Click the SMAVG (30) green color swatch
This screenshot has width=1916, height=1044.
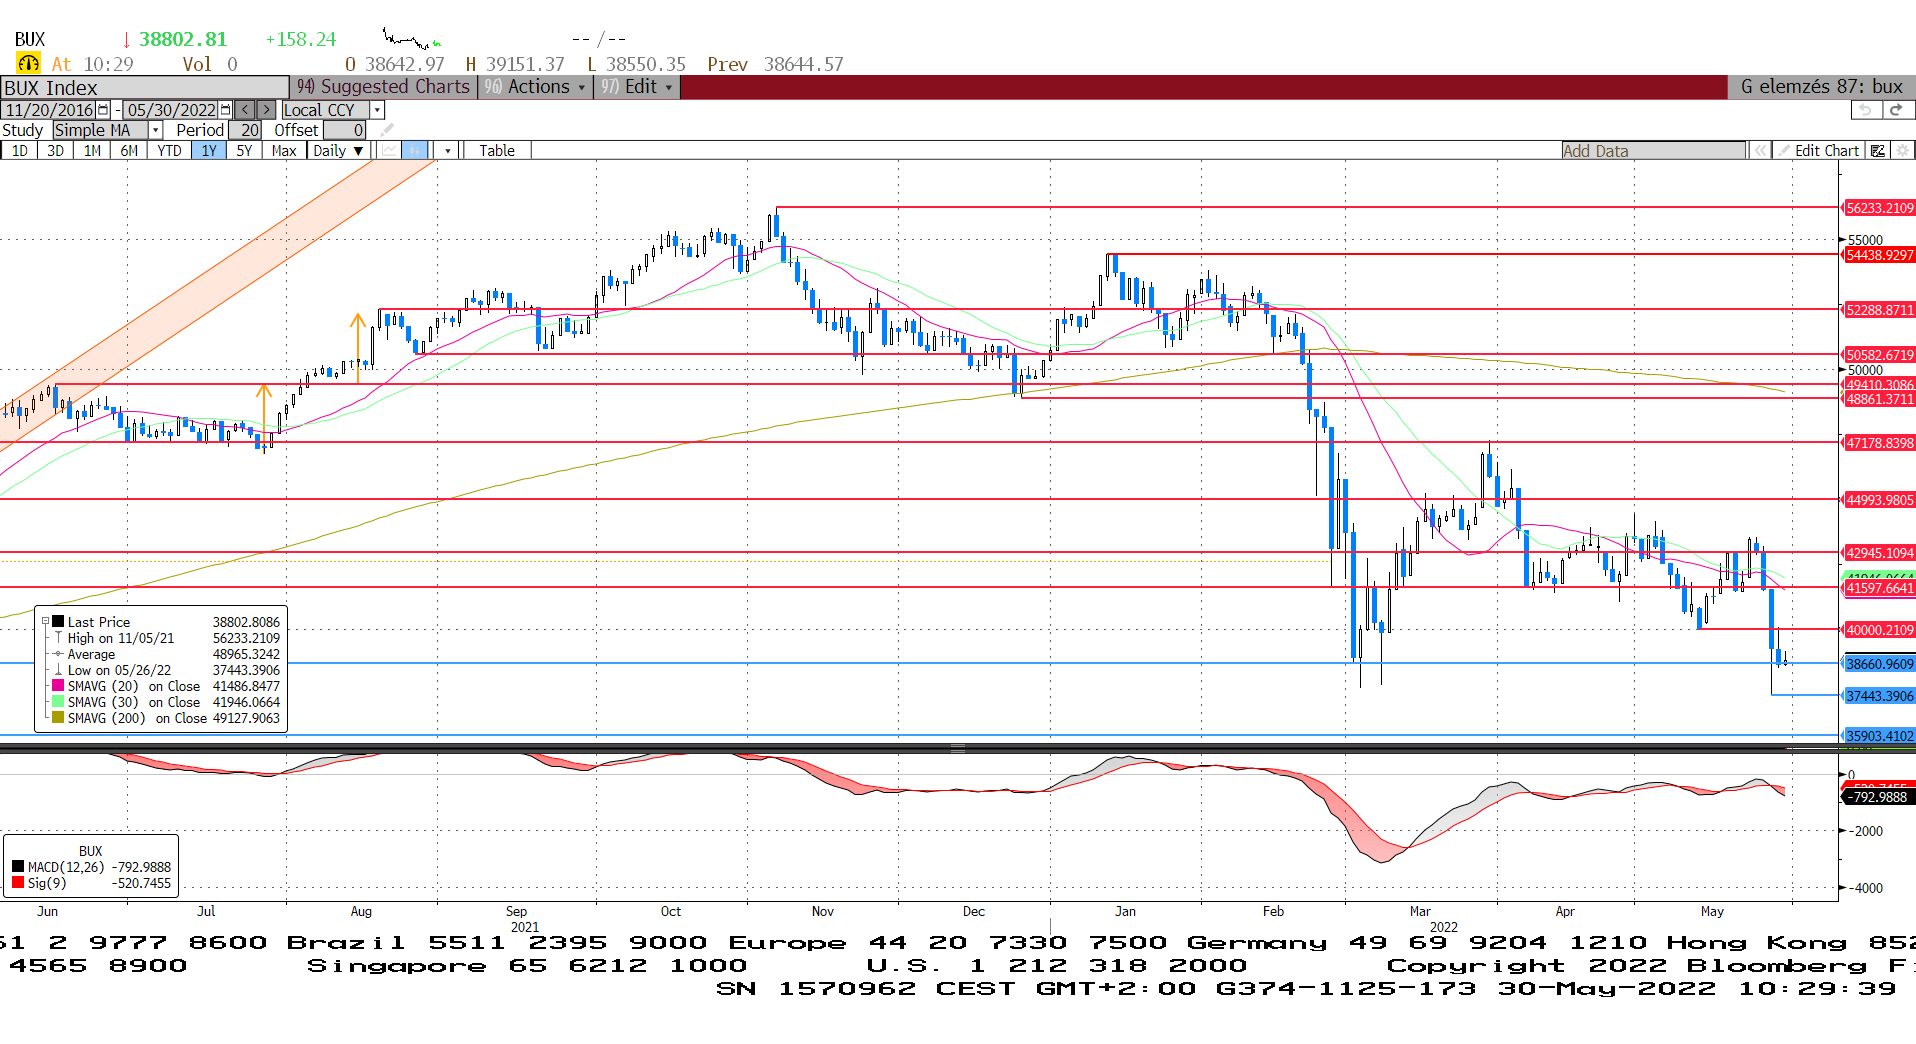click(58, 702)
